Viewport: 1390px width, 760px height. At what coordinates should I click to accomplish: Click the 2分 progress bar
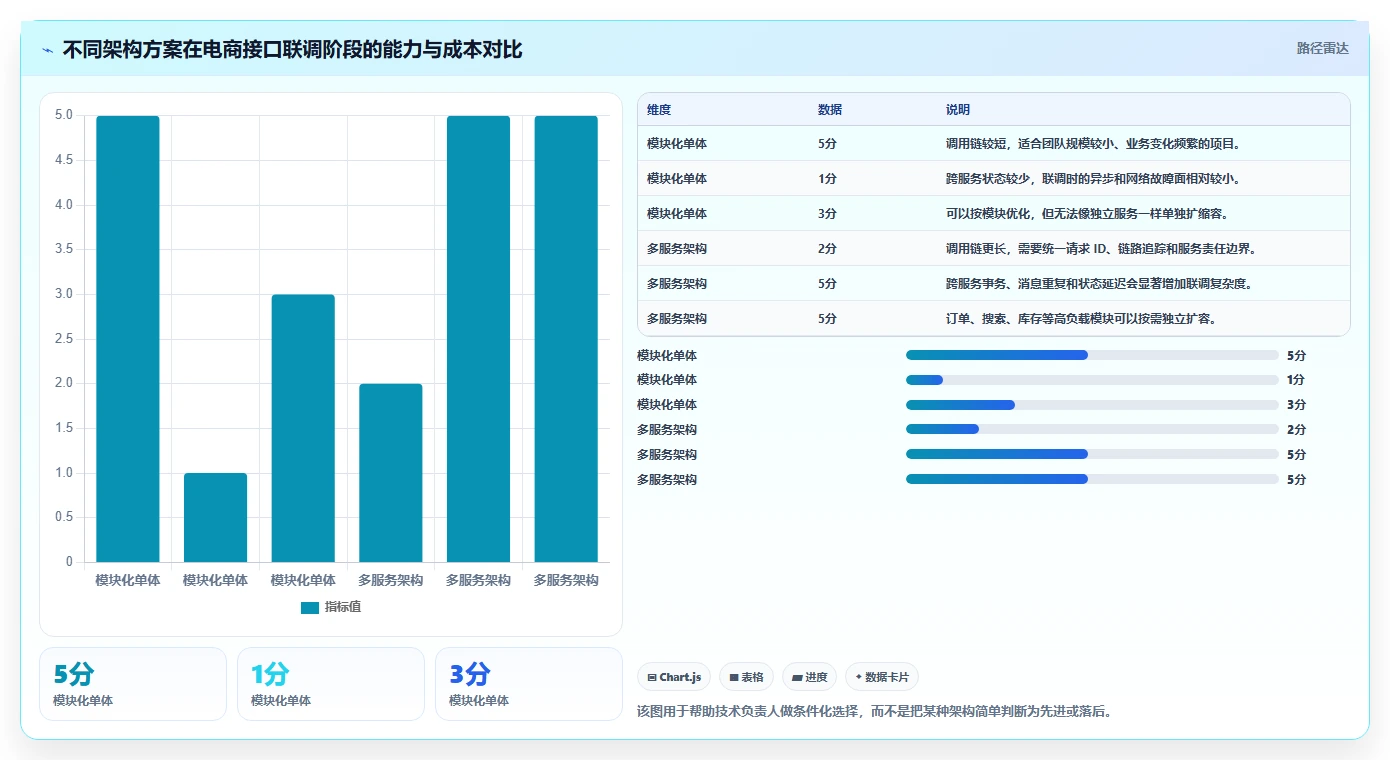[x=1092, y=430]
